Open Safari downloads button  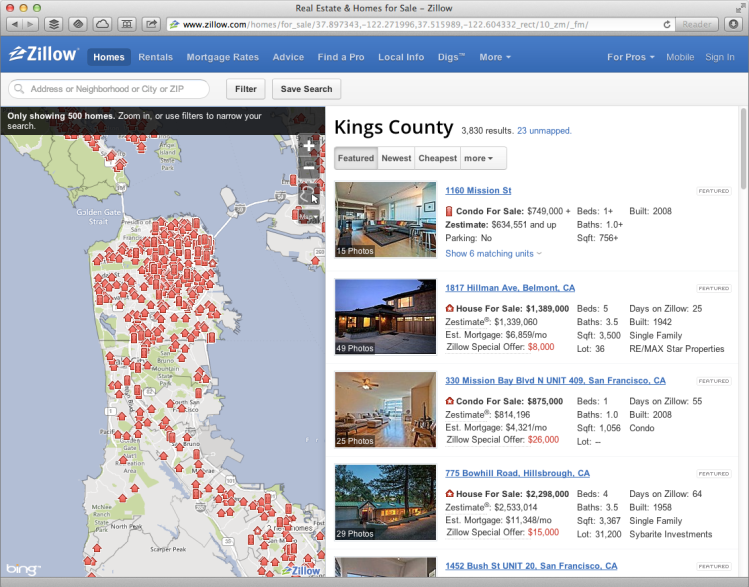click(x=734, y=24)
